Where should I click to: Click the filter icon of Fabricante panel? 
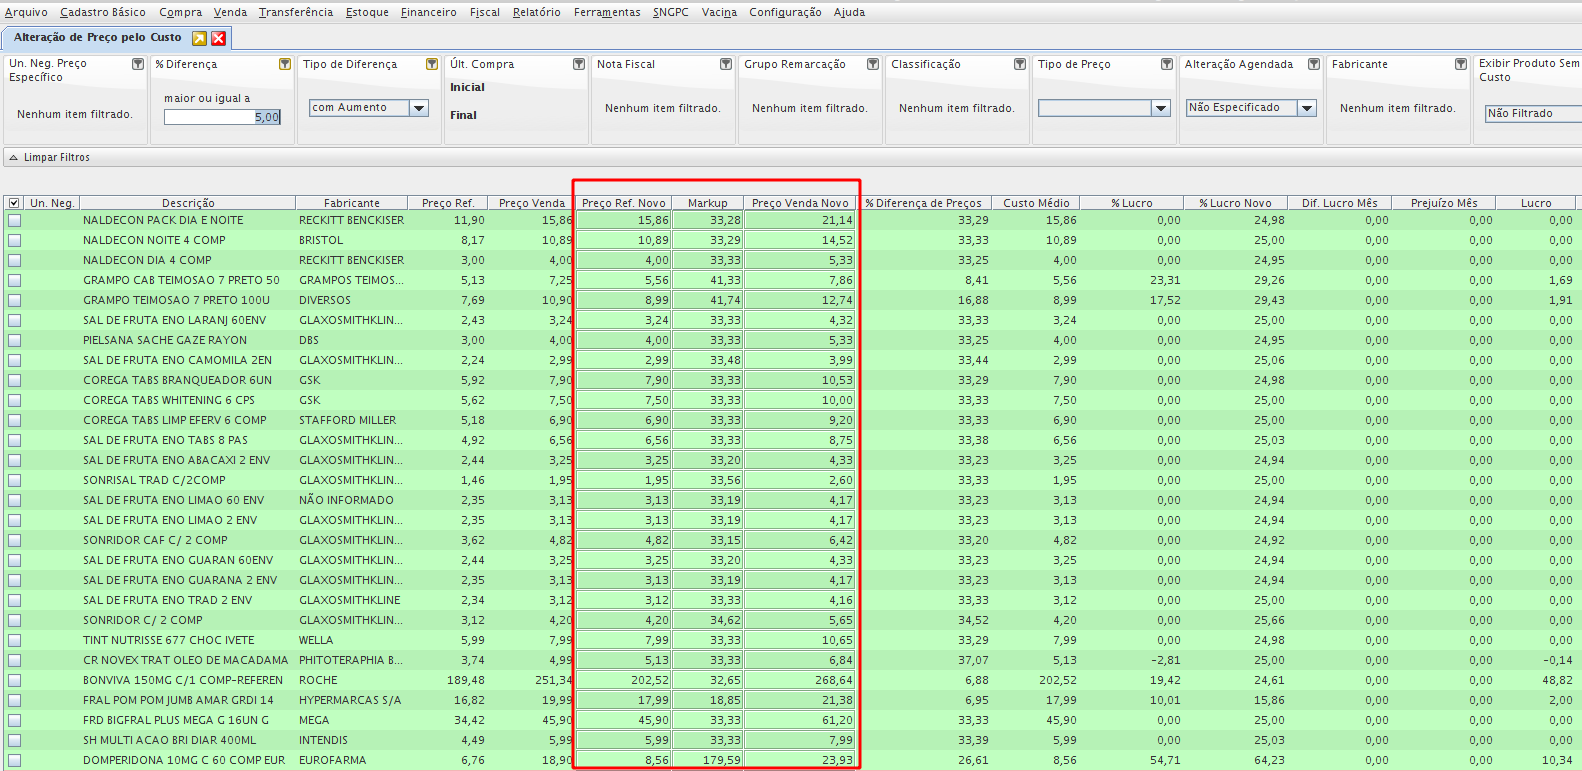[1461, 64]
